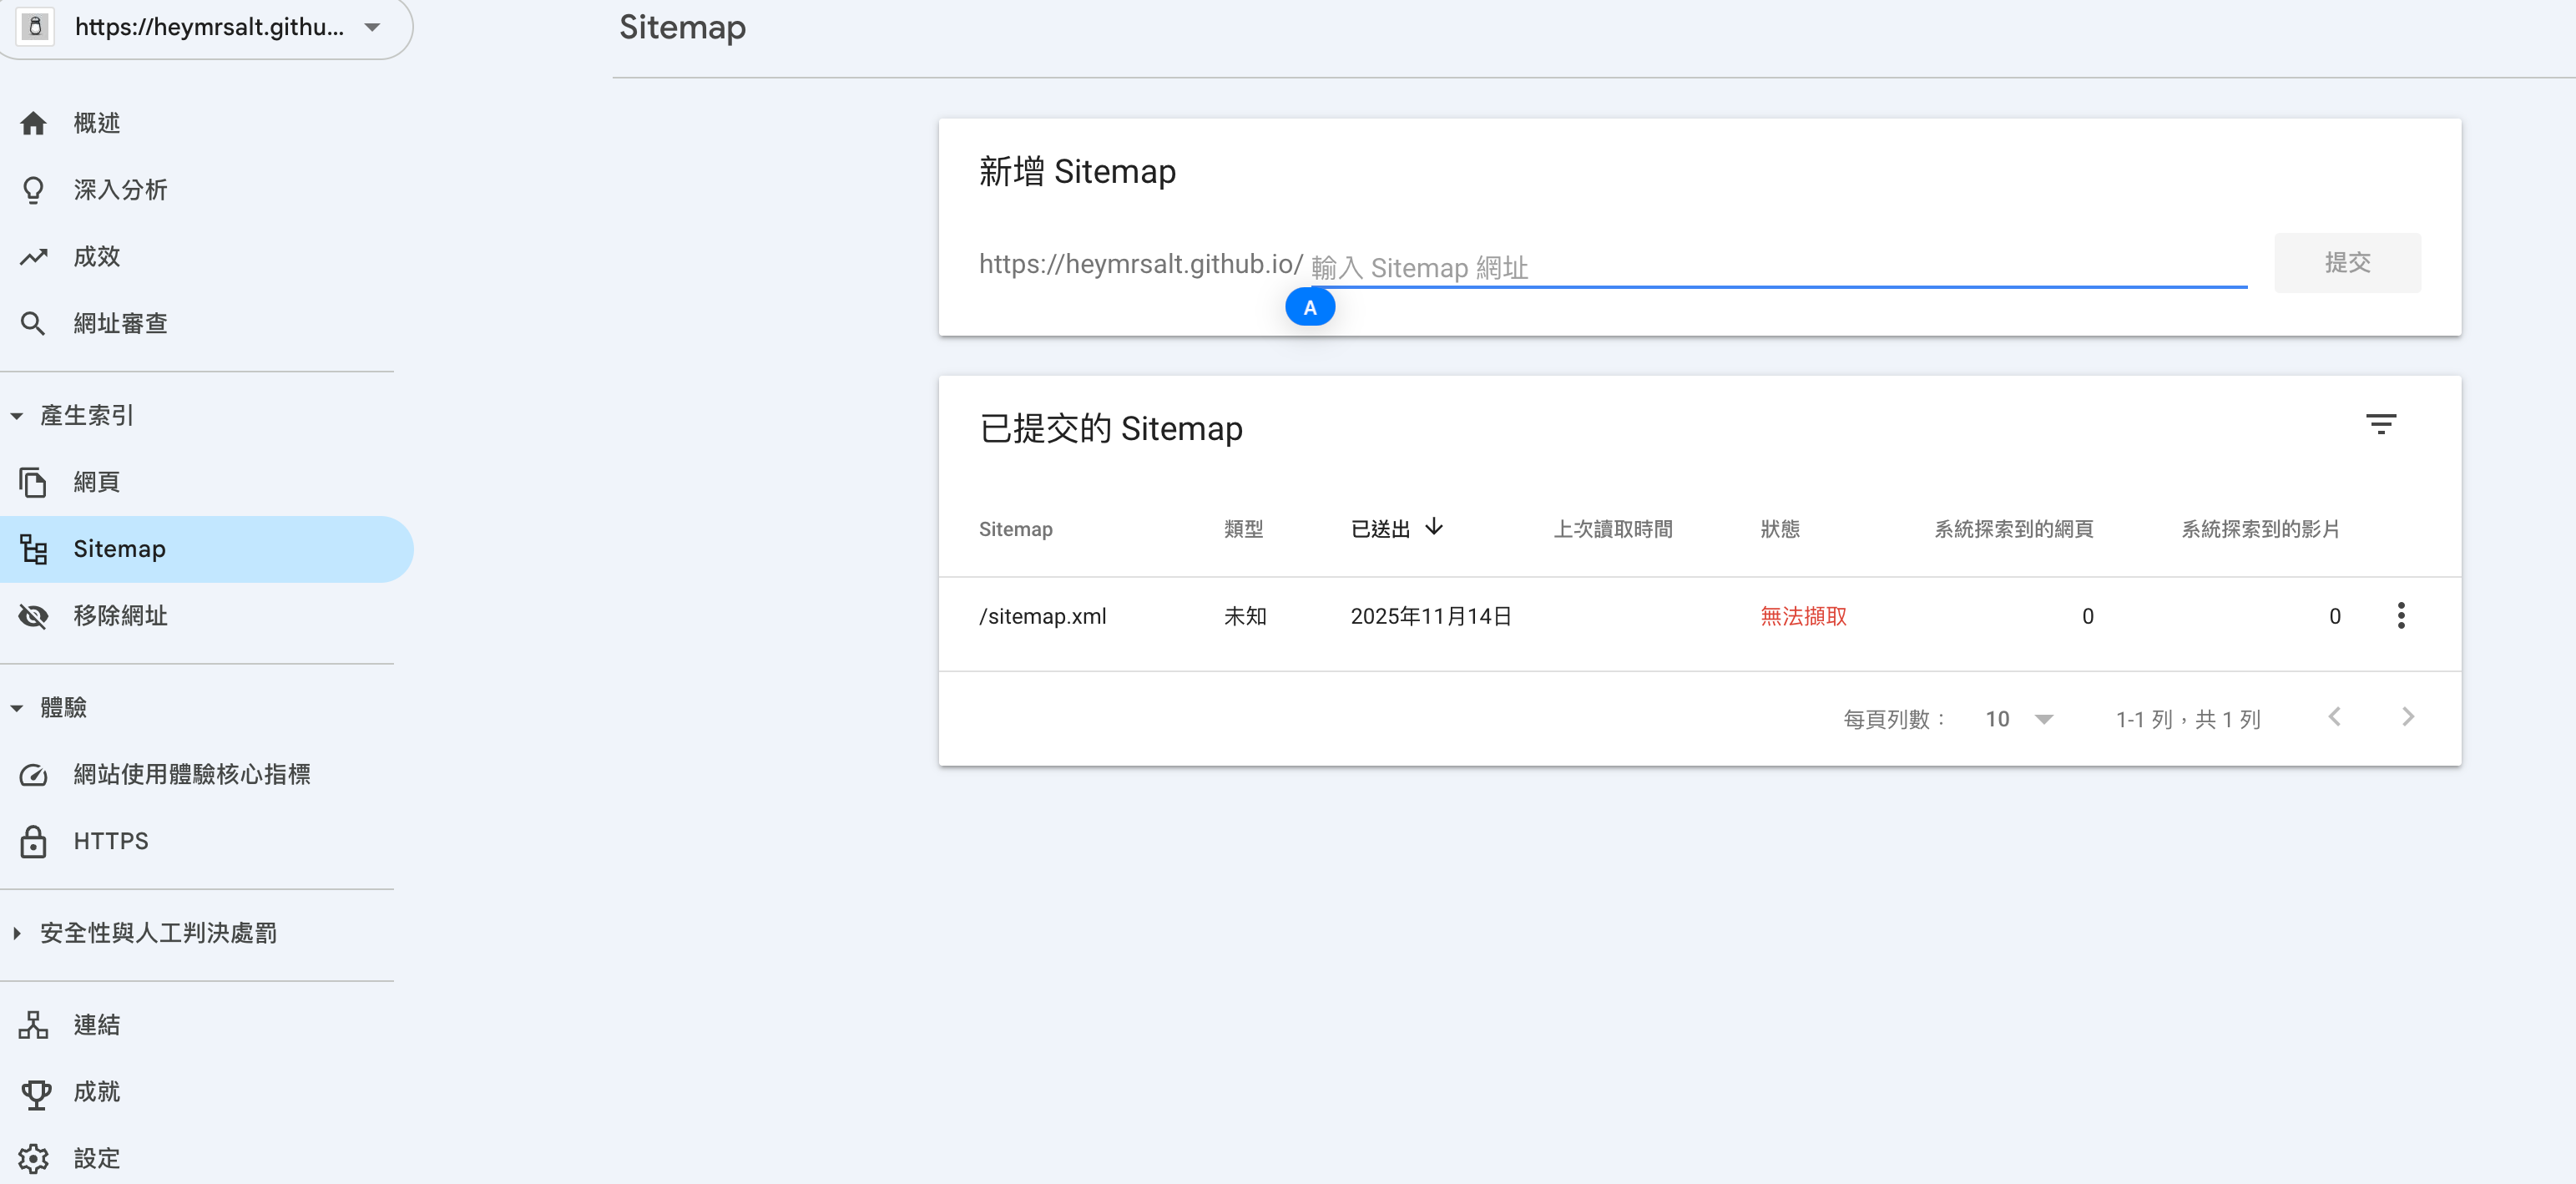Sort by 已送出 column arrow

pos(1436,528)
